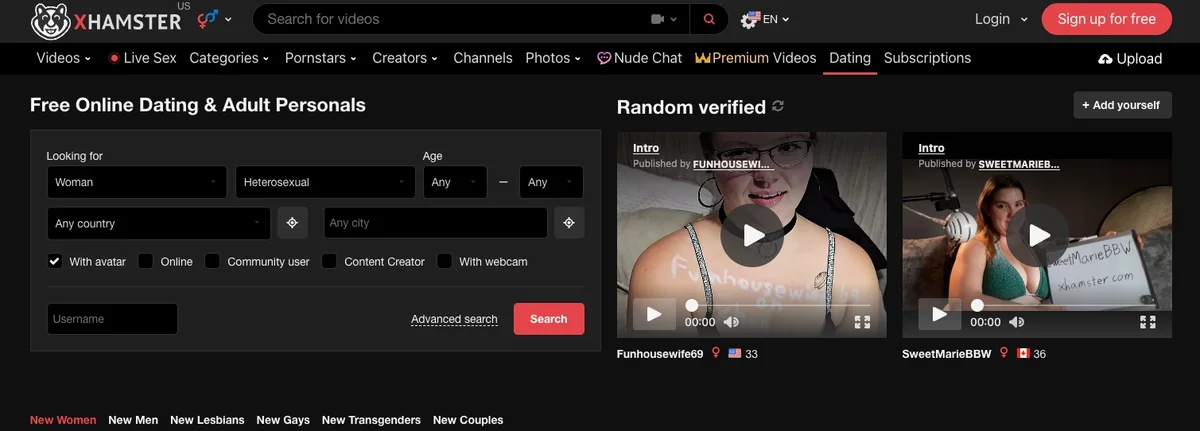Click the SWEETMARIEB... publisher link
Viewport: 1200px width, 431px height.
(1019, 163)
